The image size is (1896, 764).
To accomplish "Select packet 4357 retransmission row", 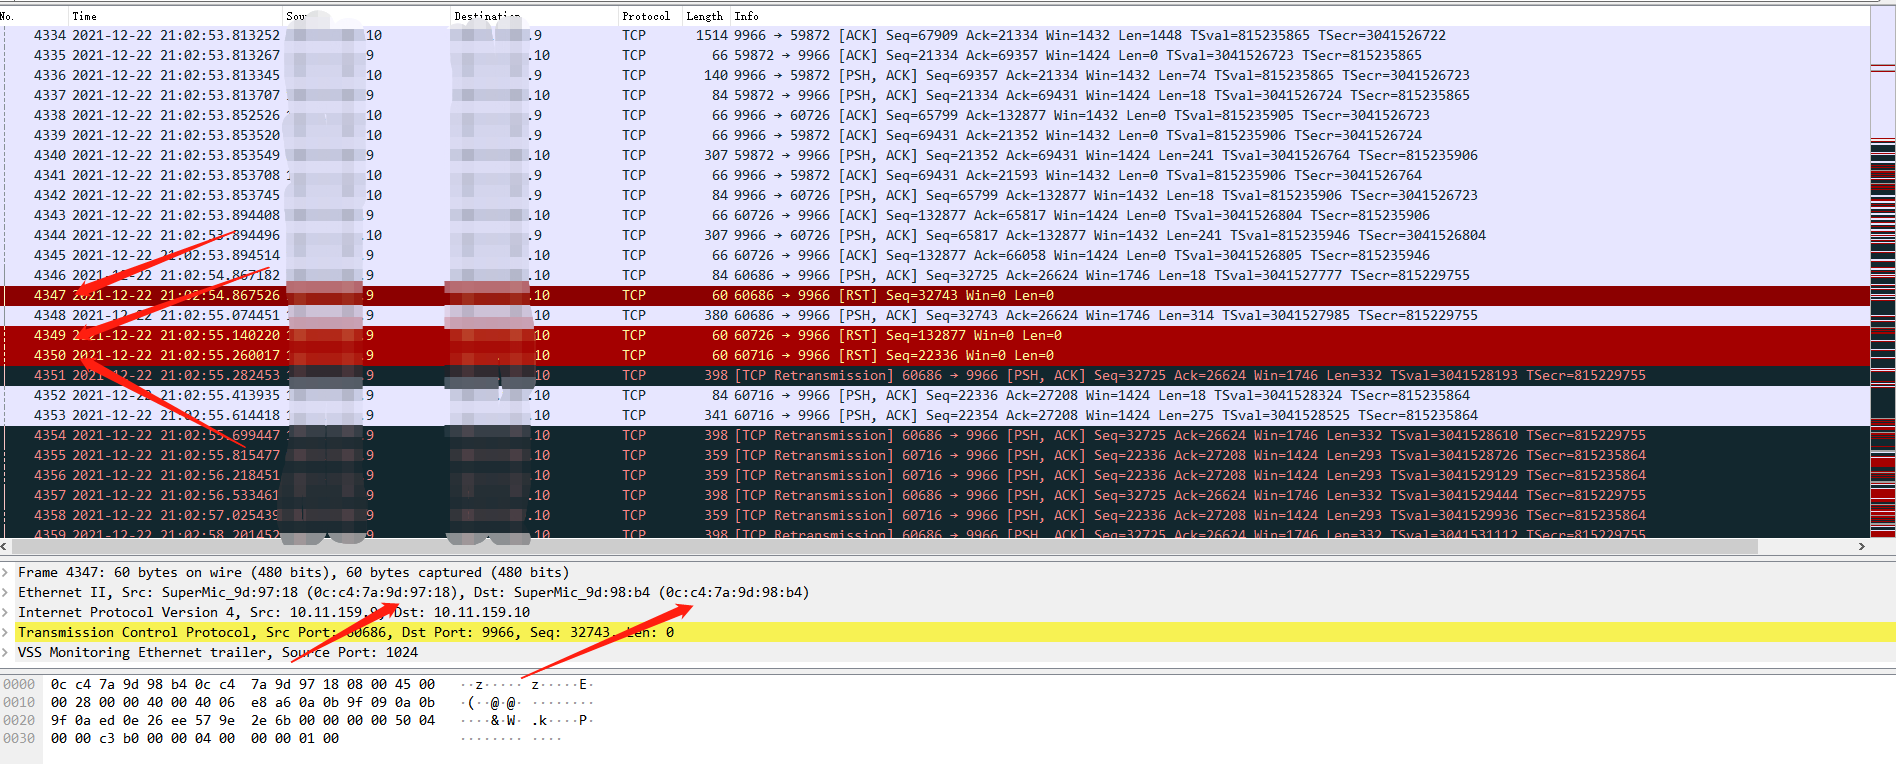I will pyautogui.click(x=935, y=496).
